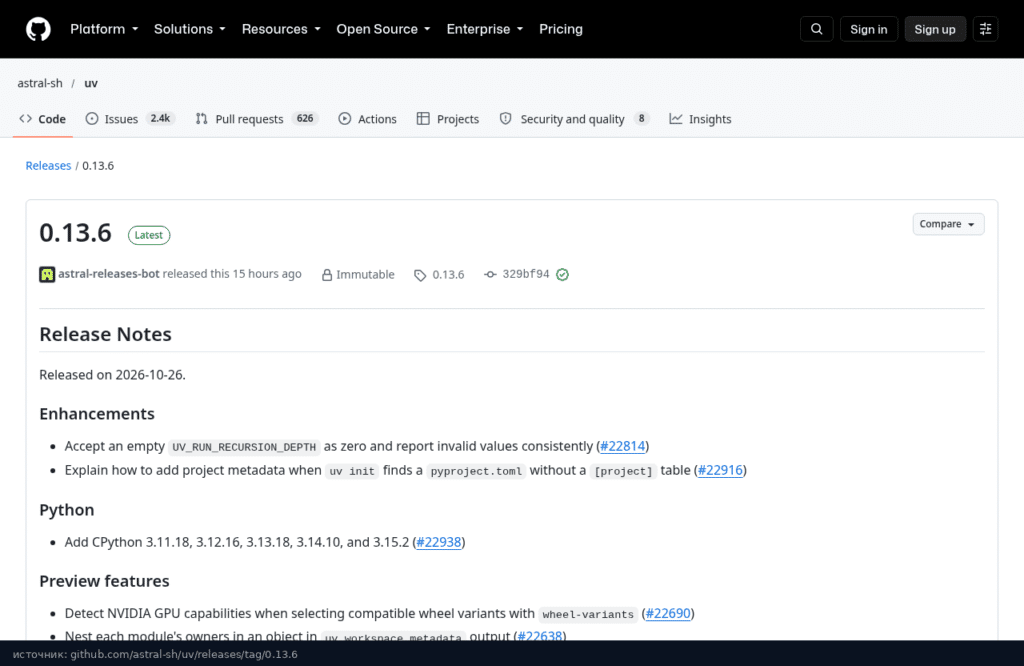Image resolution: width=1024 pixels, height=666 pixels.
Task: Open the GitHub homepage logo
Action: pyautogui.click(x=38, y=29)
